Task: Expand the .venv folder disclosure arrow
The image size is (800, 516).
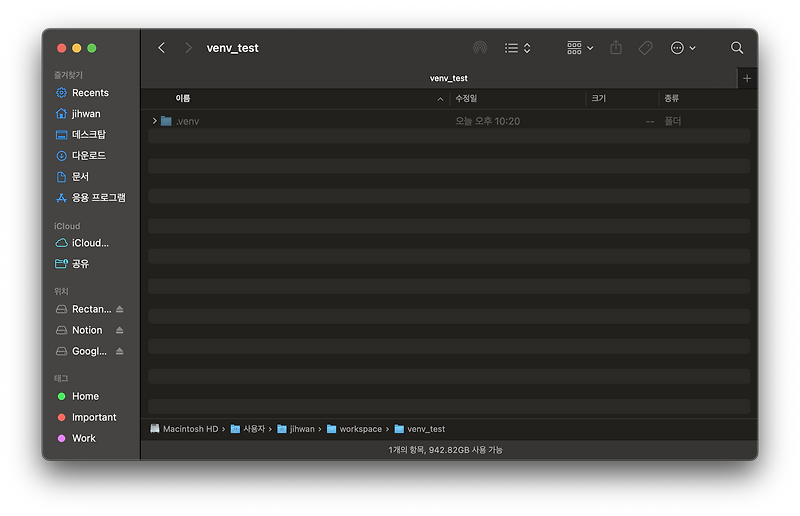Action: 155,121
